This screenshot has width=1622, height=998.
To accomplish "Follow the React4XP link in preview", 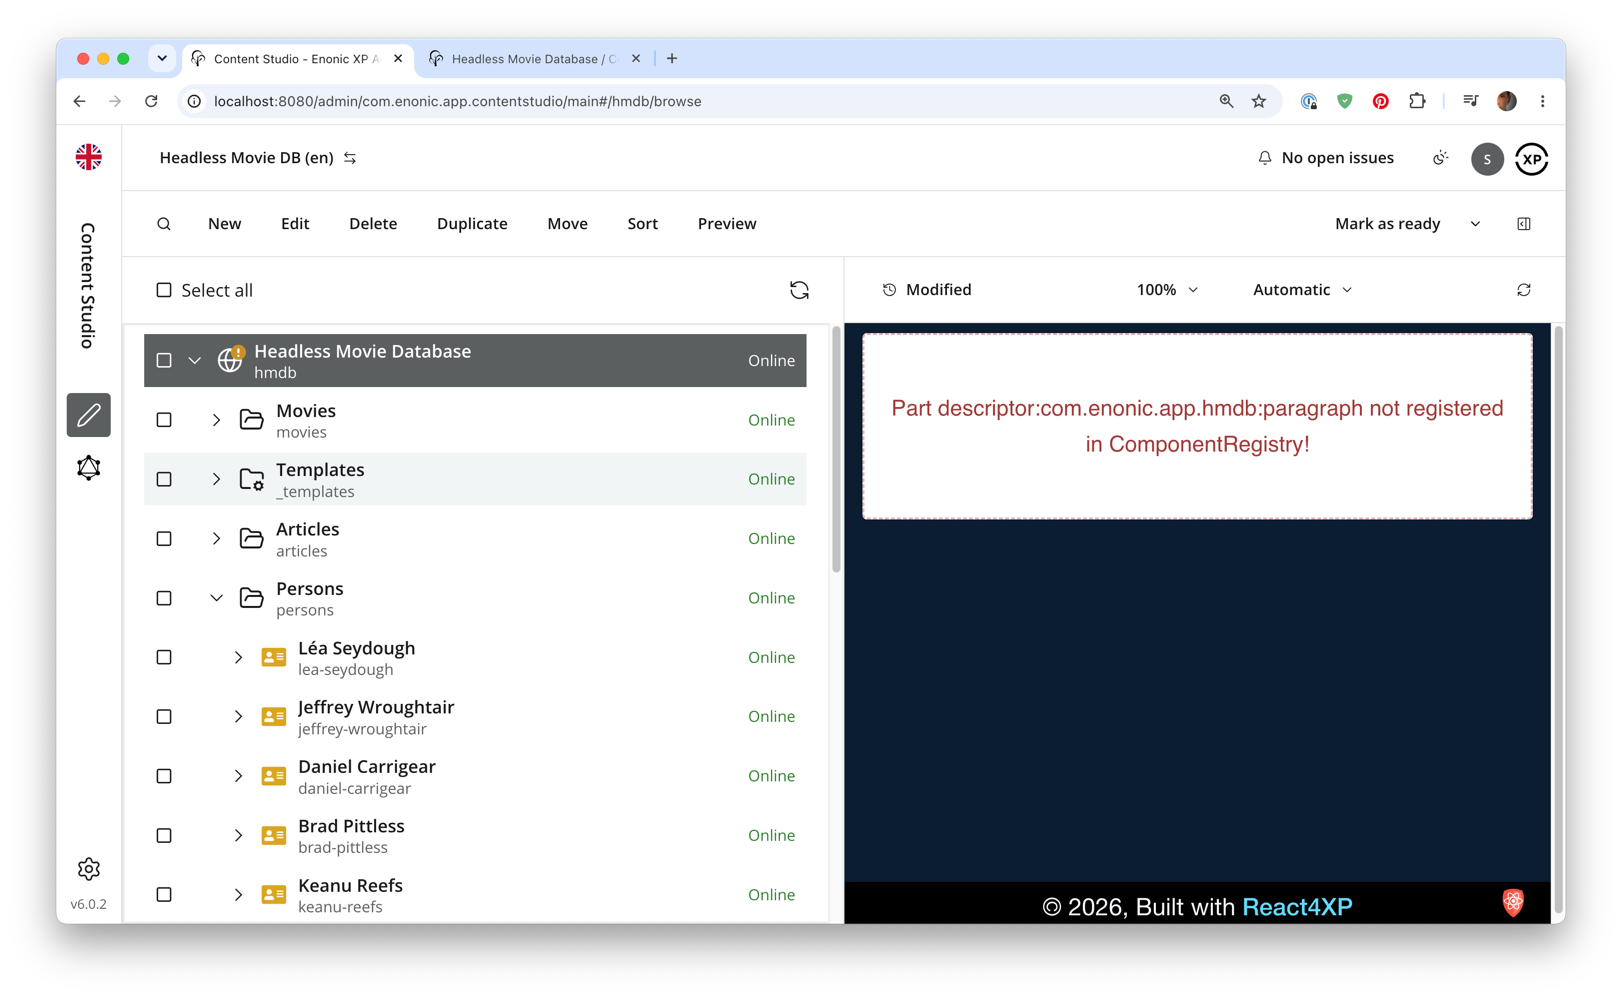I will click(x=1297, y=907).
